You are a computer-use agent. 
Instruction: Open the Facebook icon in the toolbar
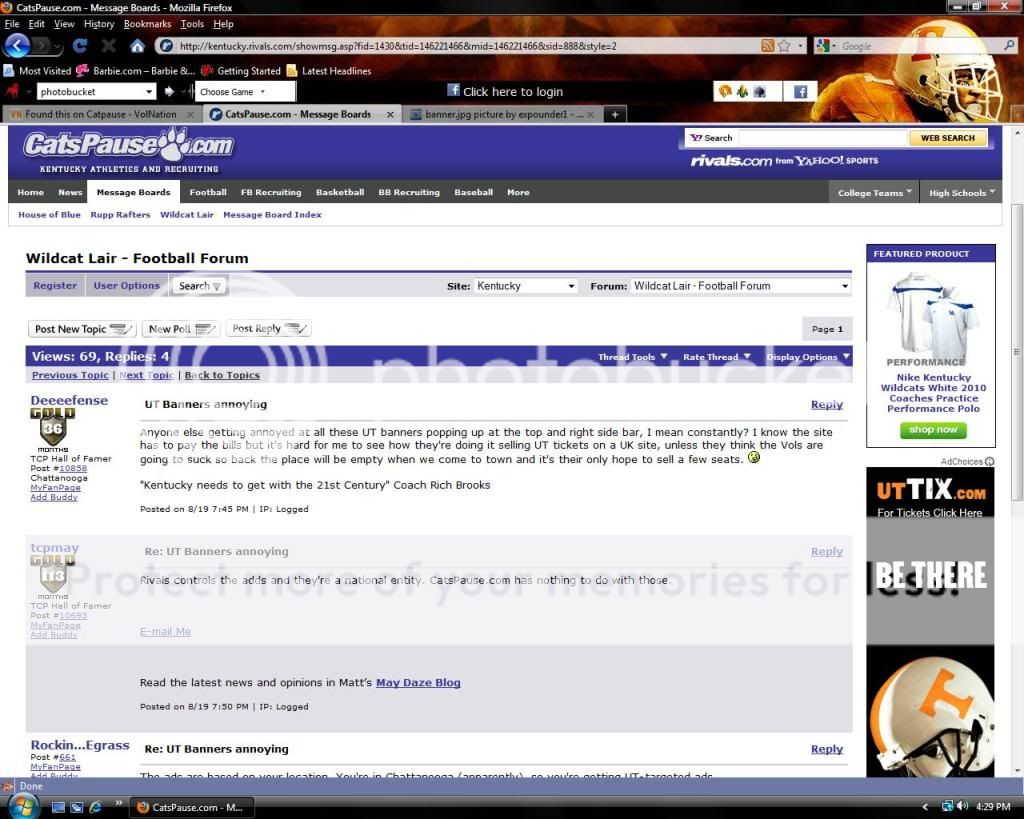tap(800, 91)
